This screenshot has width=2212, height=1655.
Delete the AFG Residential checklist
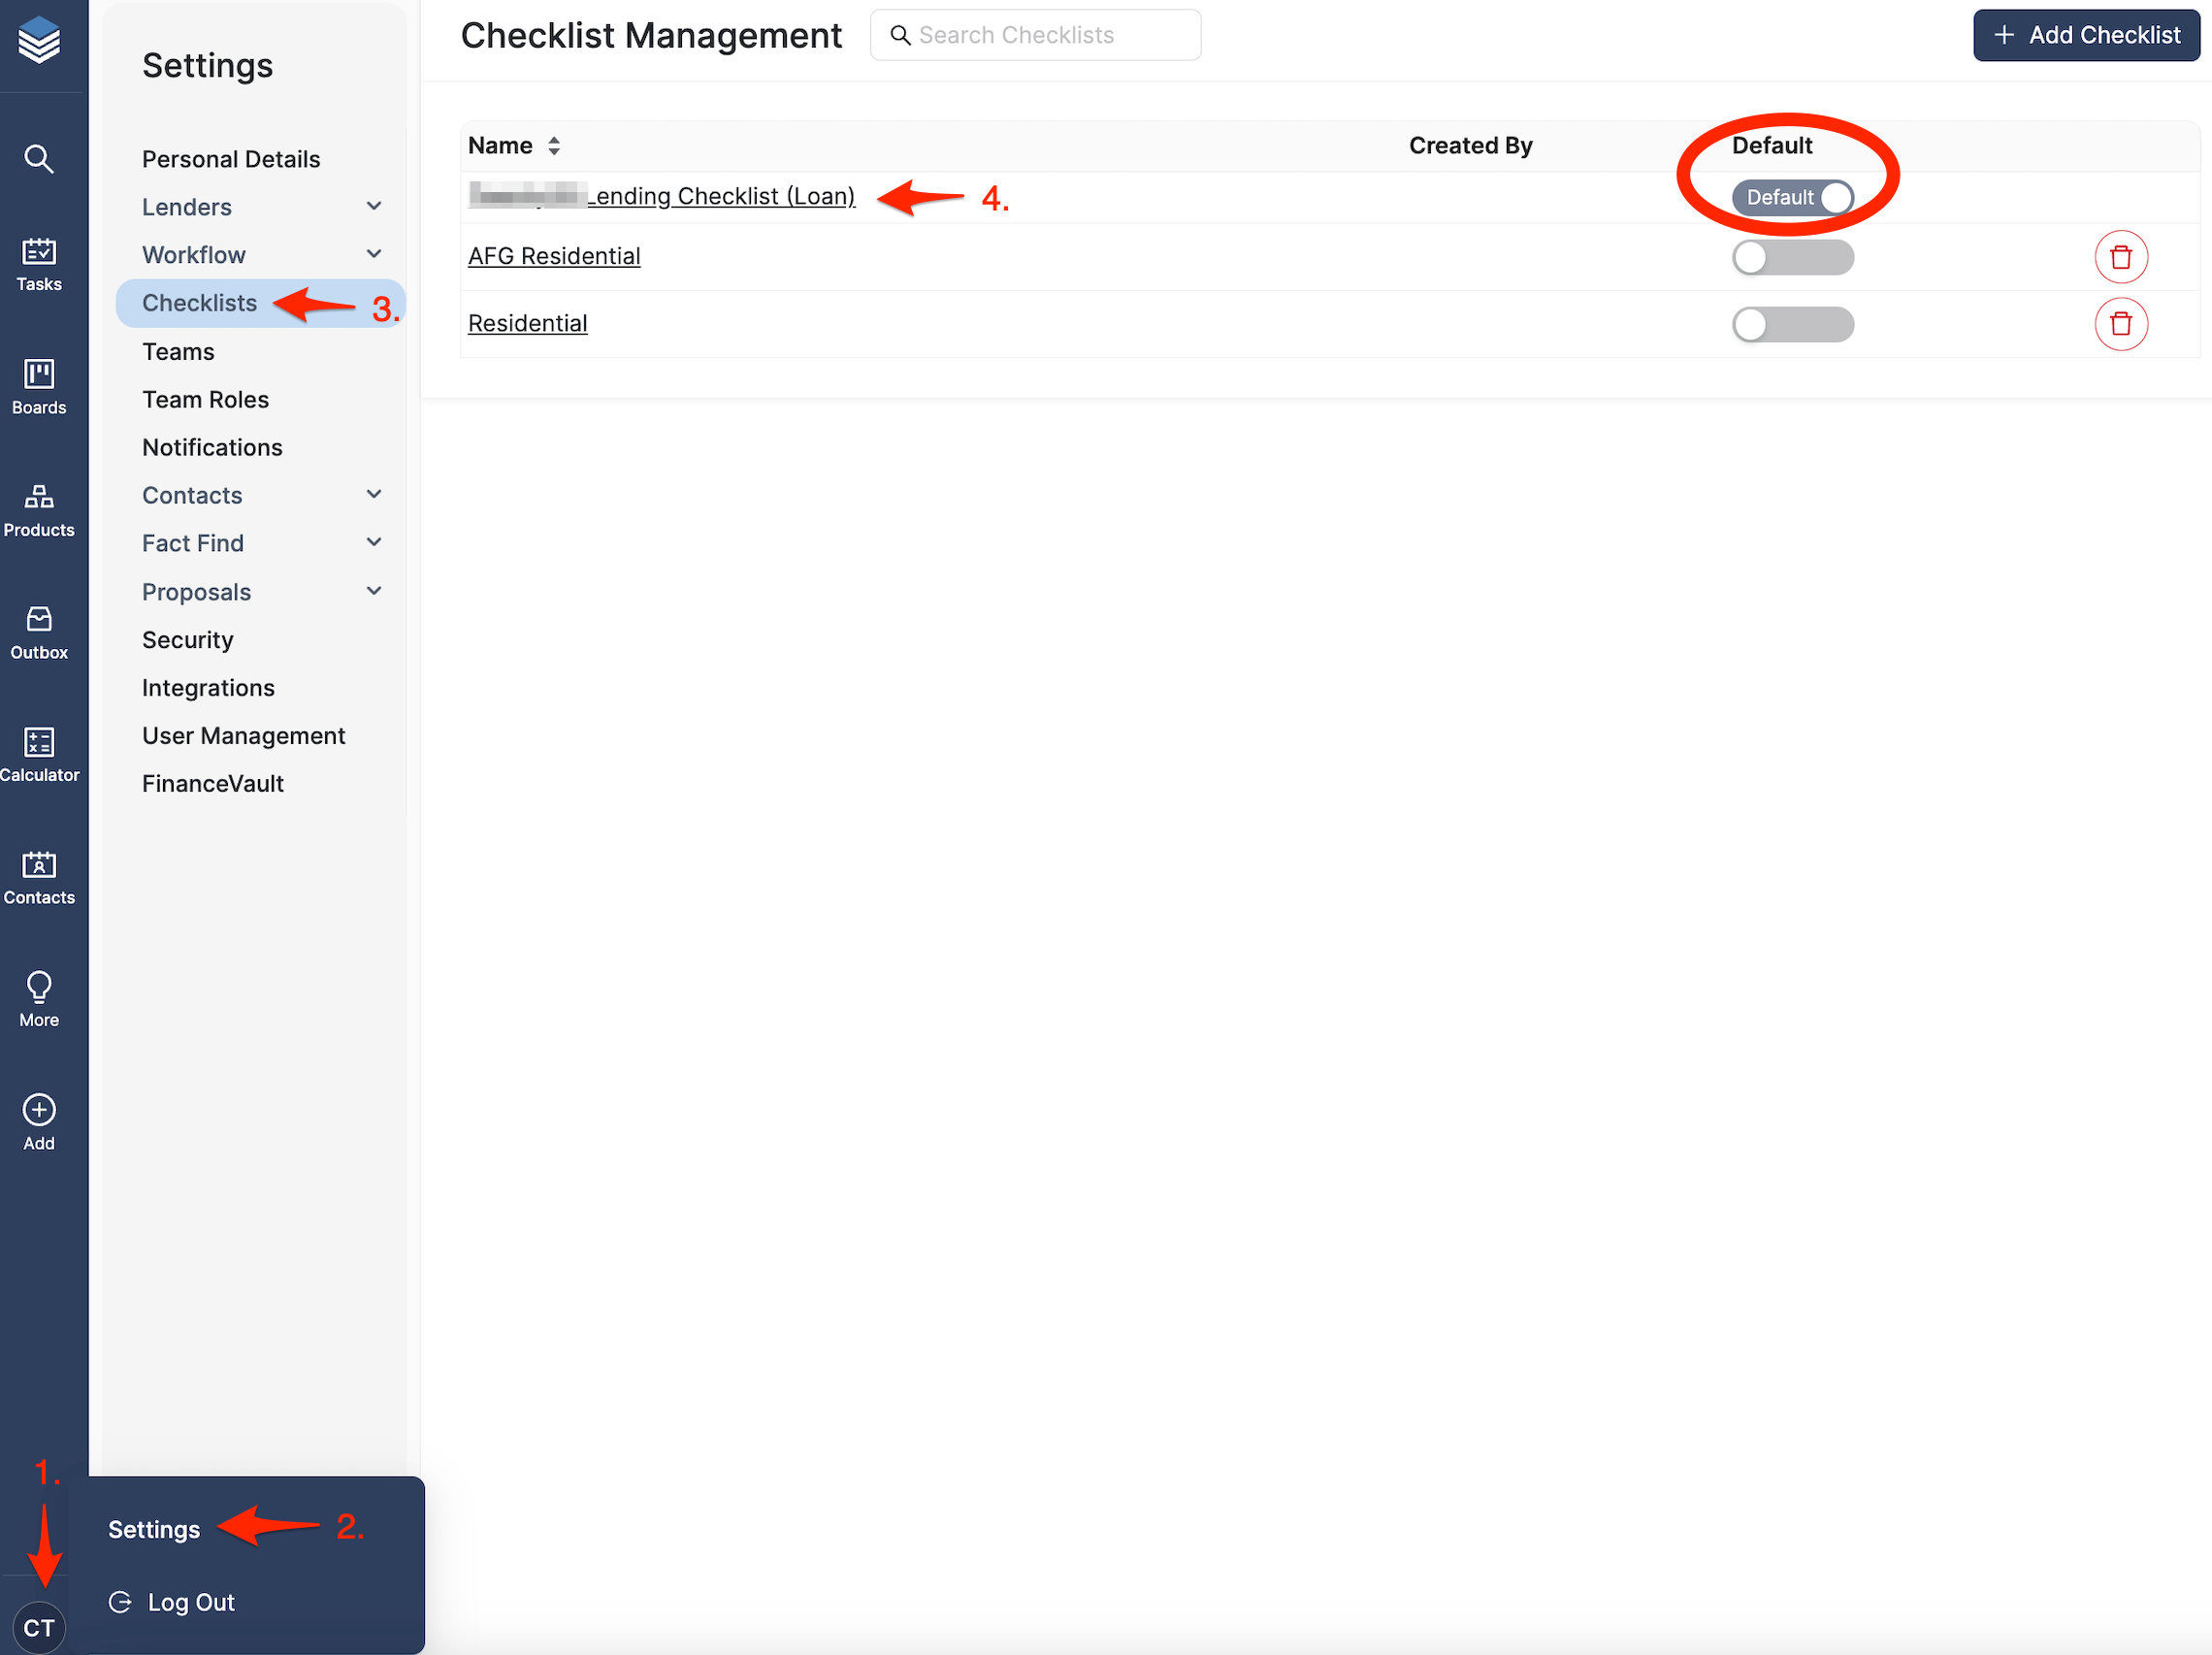[x=2120, y=257]
